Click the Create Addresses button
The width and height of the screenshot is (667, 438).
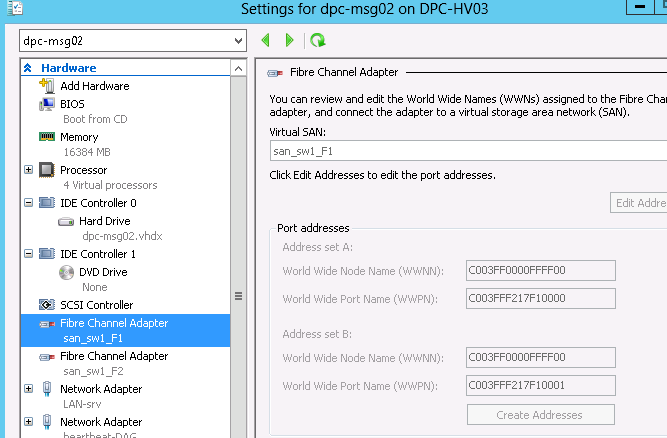(540, 415)
